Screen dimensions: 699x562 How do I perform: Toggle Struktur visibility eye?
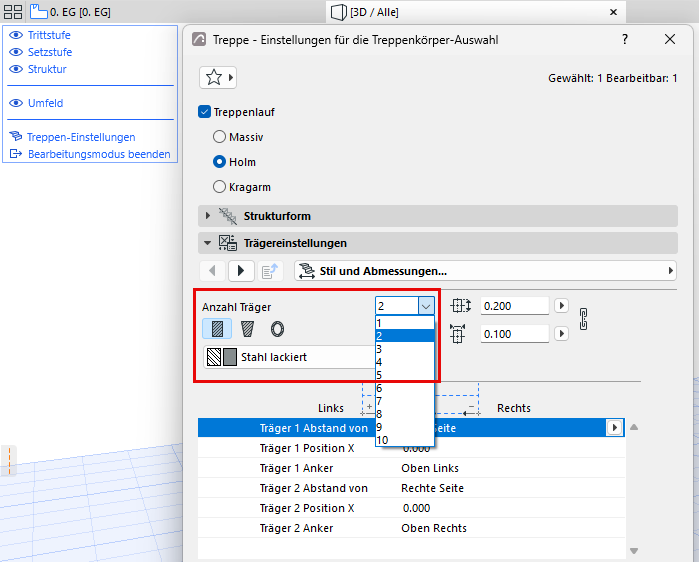point(16,69)
